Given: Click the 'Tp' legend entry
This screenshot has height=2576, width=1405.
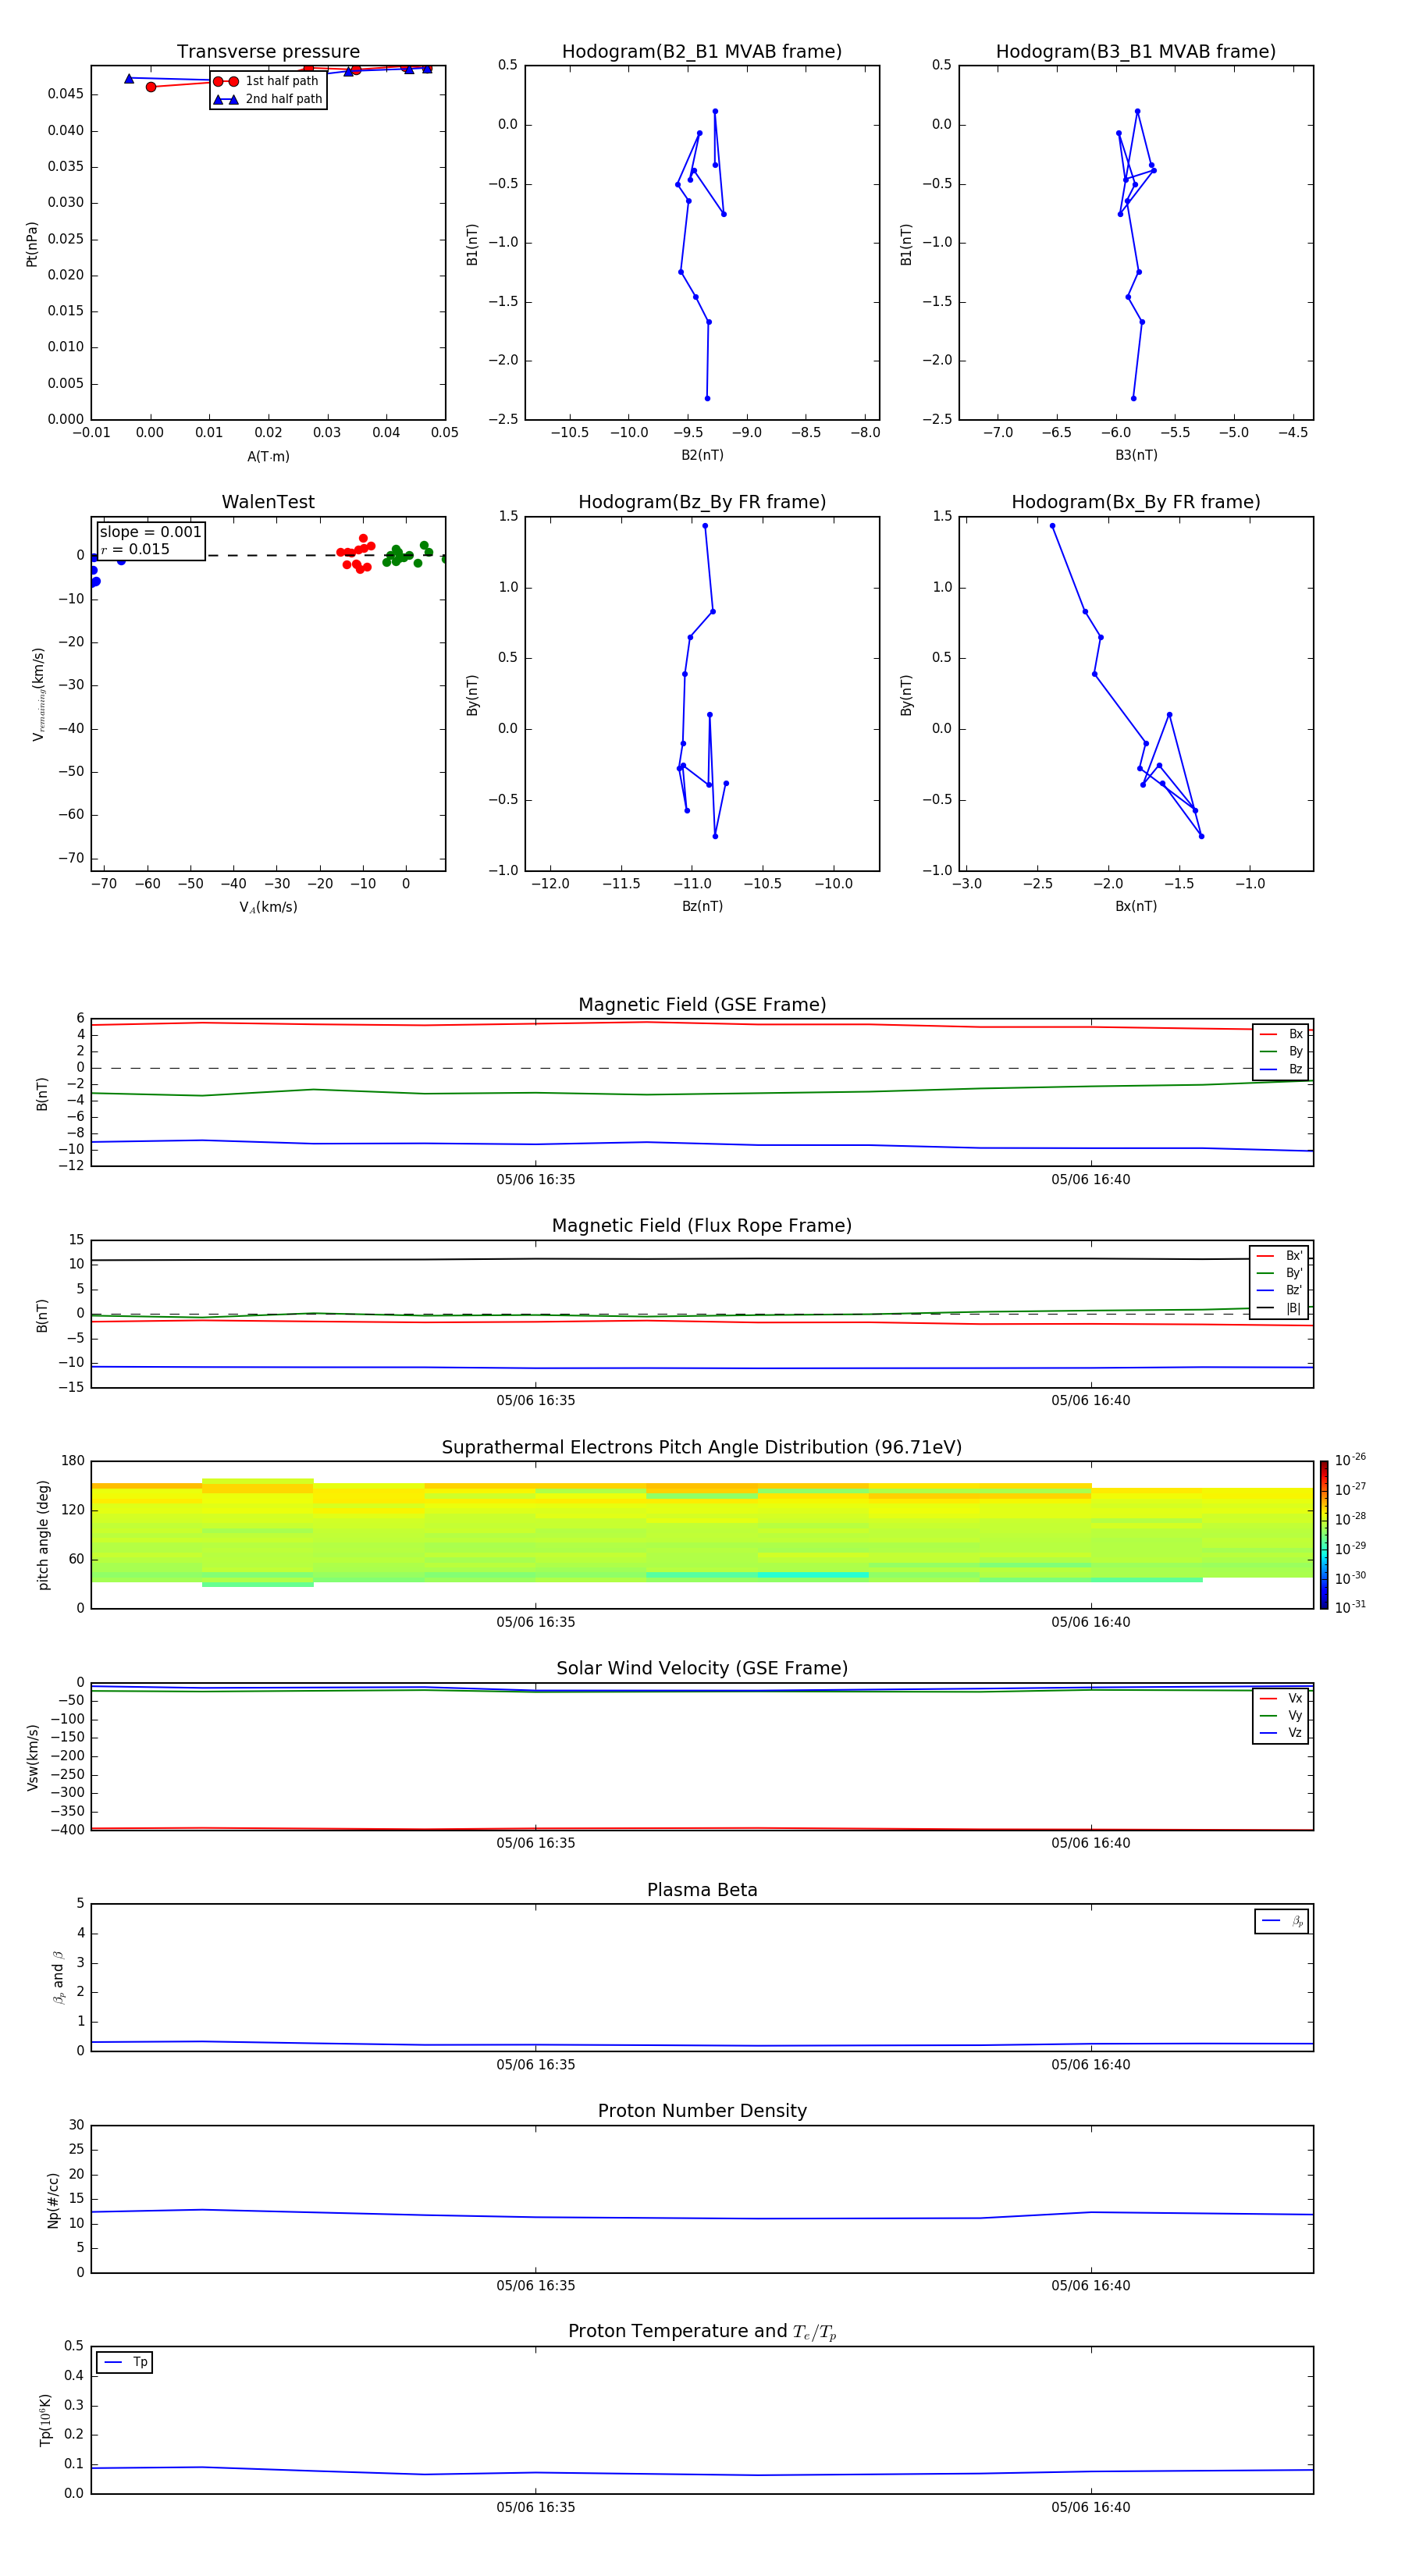Looking at the screenshot, I should coord(125,2362).
